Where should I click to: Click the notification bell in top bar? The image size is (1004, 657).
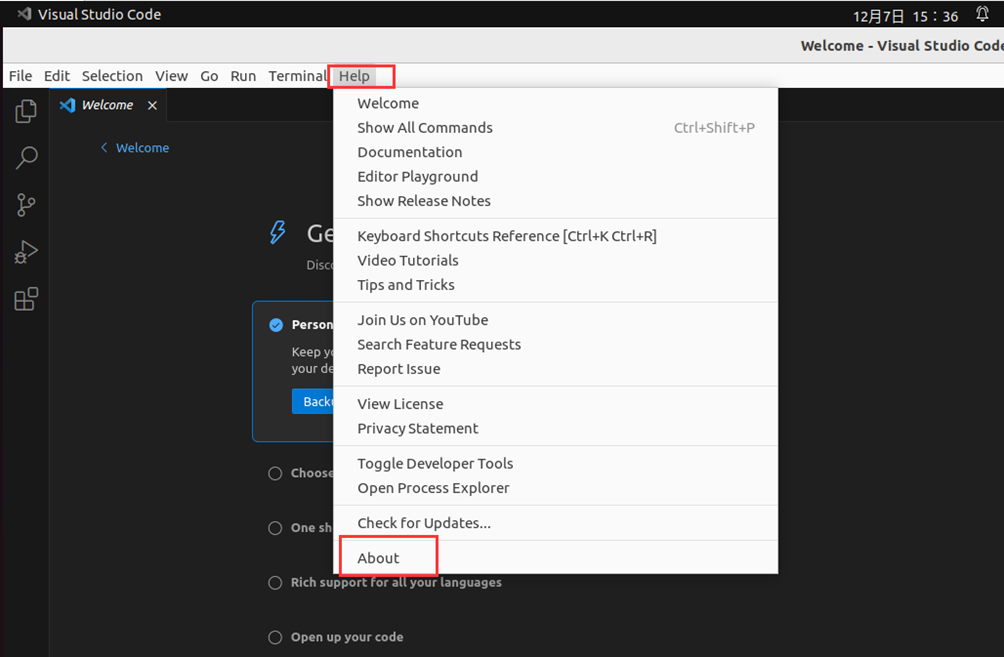(x=982, y=14)
